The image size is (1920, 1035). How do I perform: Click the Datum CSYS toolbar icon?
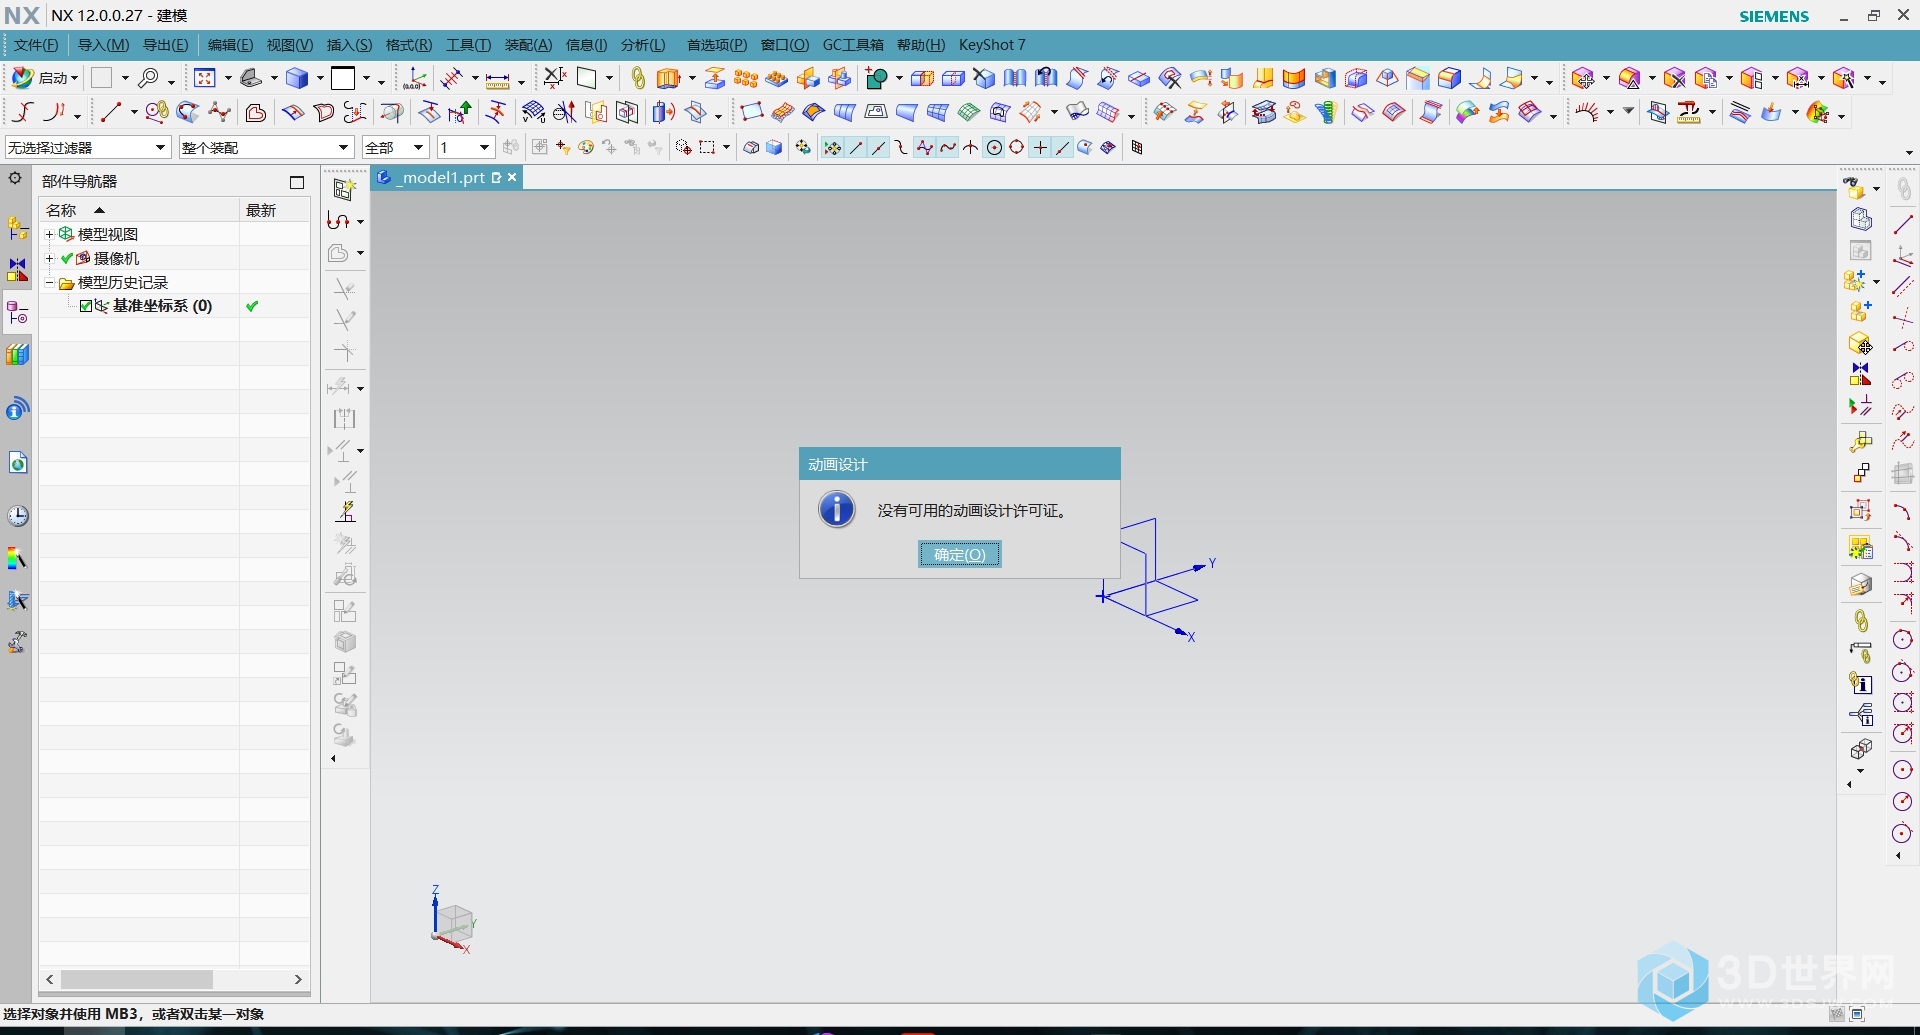[415, 78]
